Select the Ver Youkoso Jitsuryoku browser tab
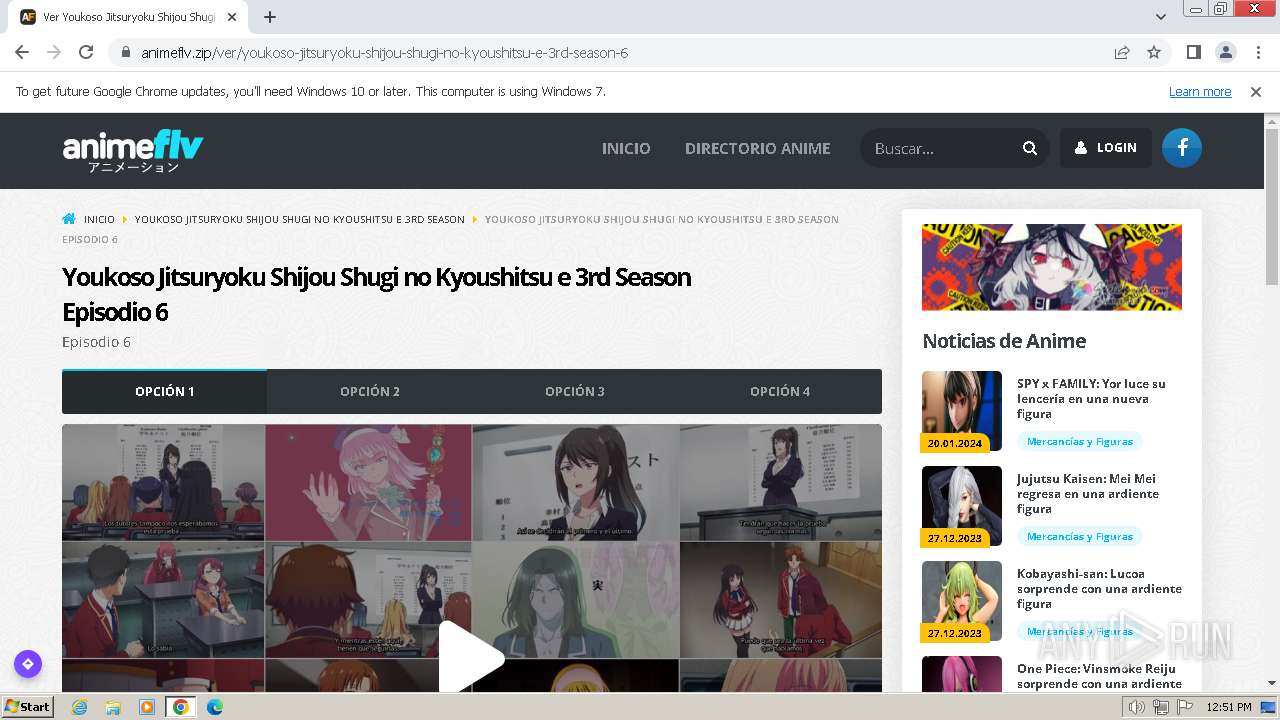This screenshot has height=720, width=1280. tap(128, 17)
